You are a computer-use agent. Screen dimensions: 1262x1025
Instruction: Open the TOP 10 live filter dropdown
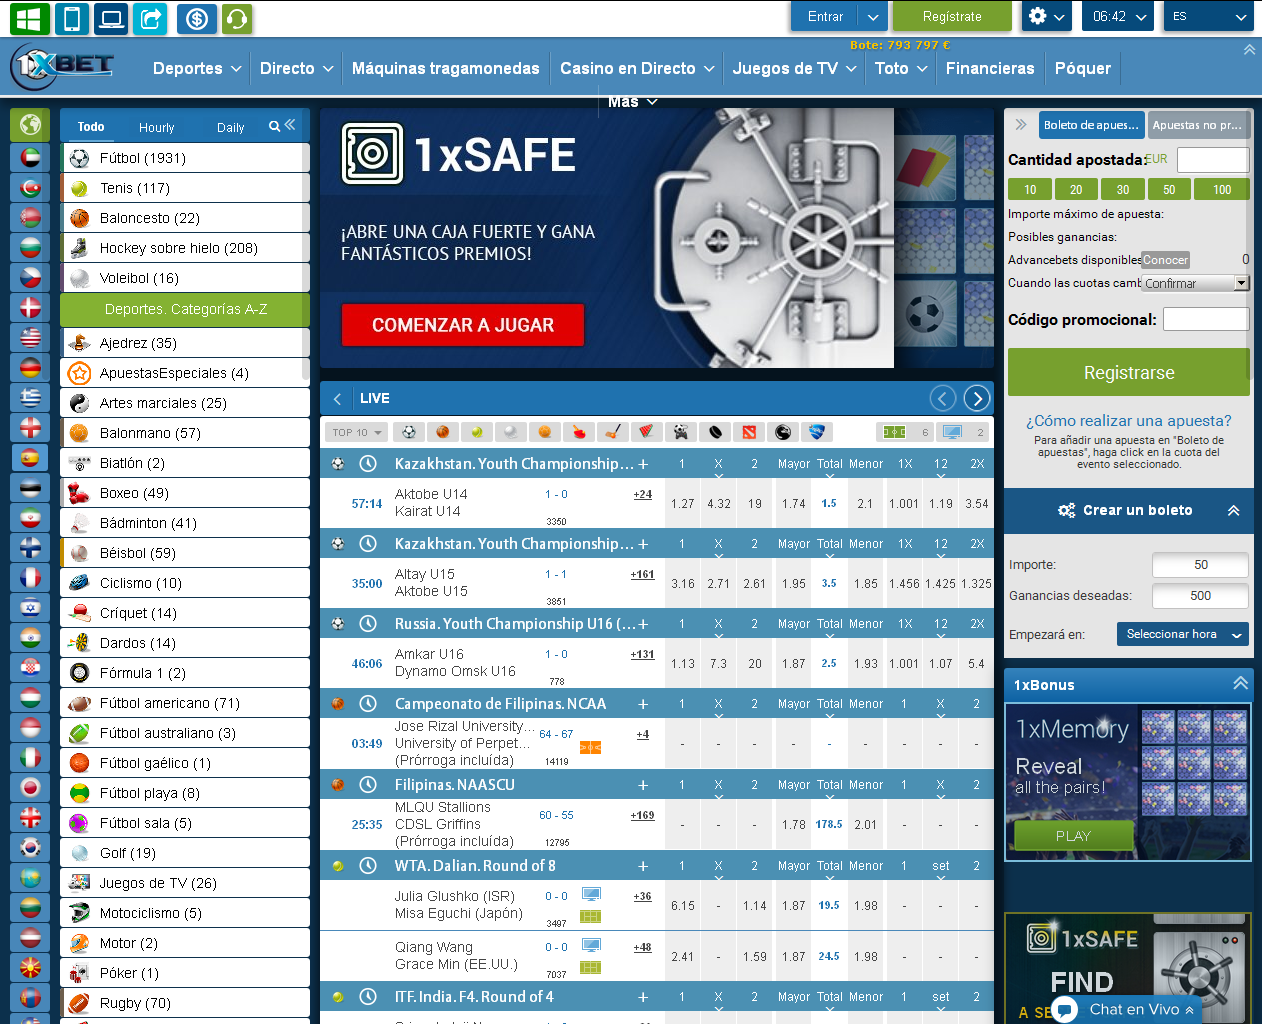point(357,432)
